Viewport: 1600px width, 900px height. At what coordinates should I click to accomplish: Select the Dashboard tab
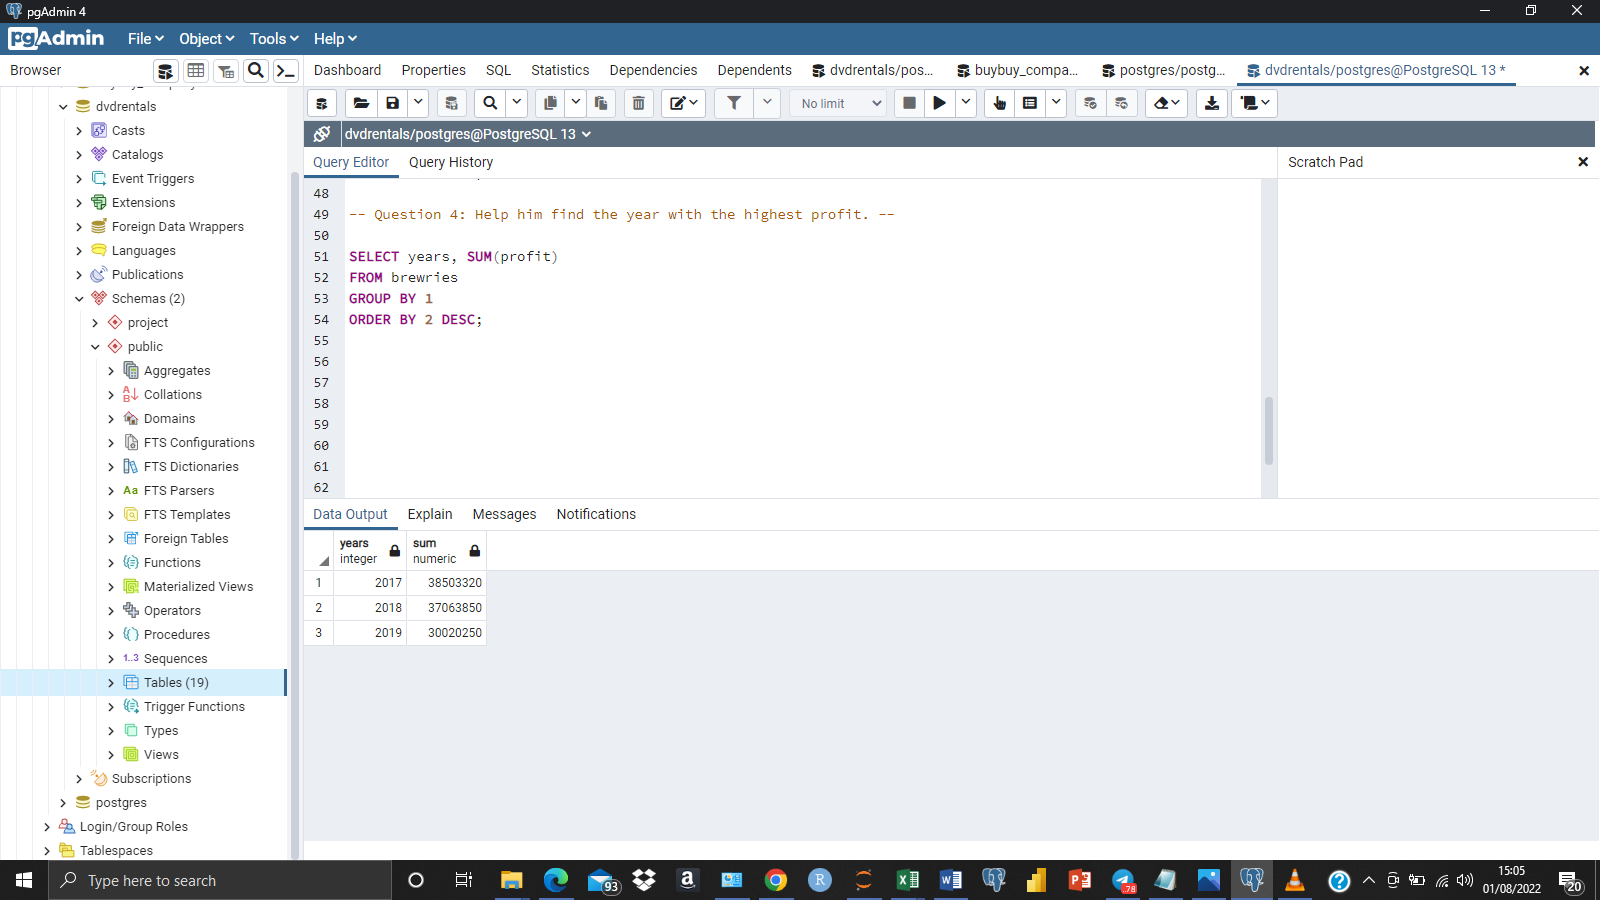pos(347,70)
